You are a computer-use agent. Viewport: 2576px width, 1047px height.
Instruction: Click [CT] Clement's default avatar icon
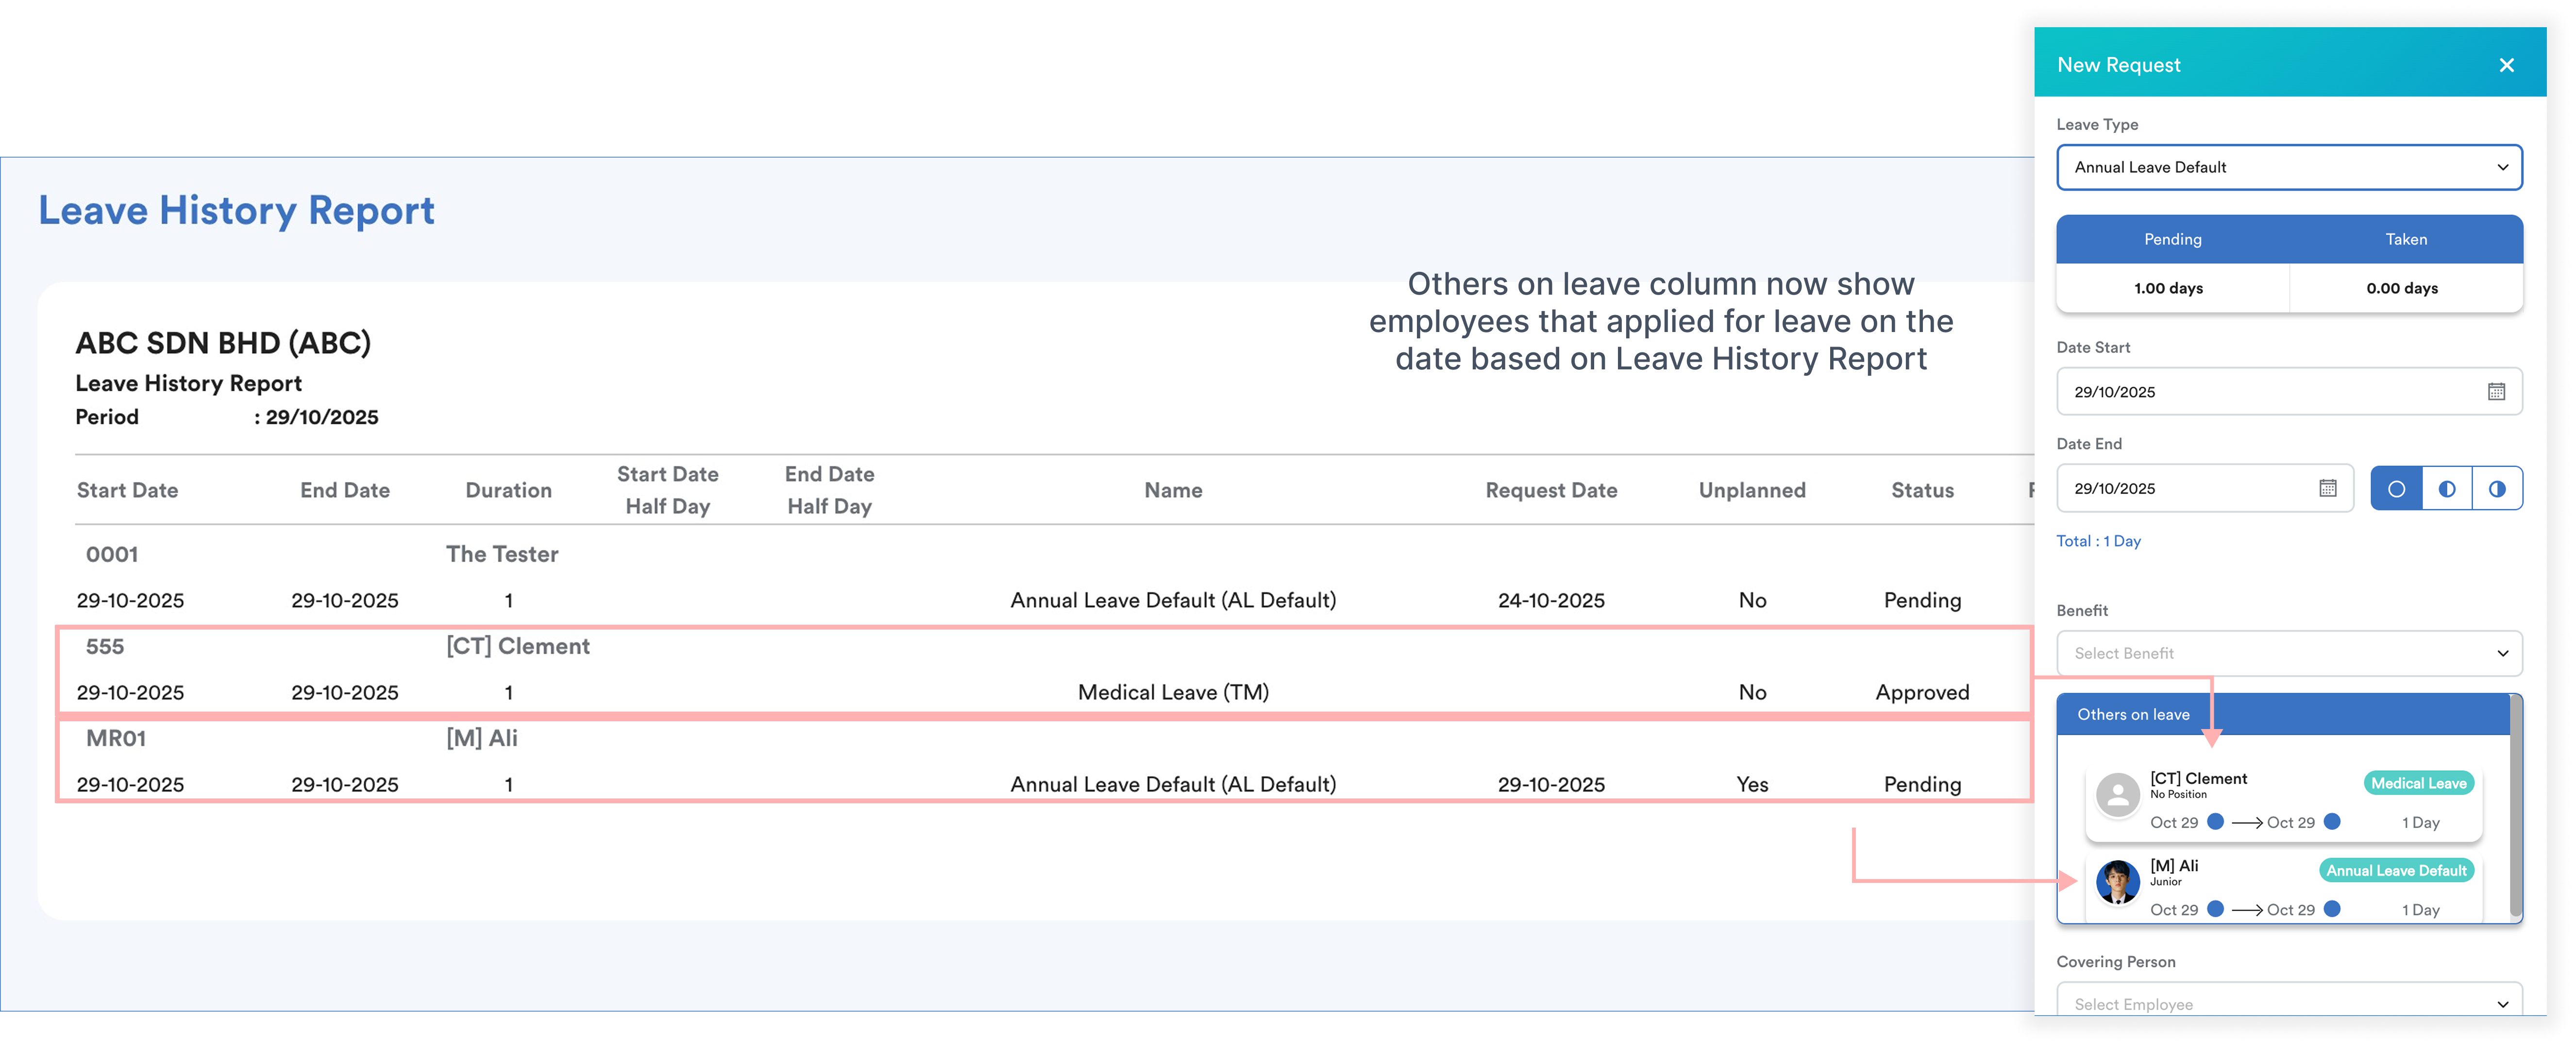tap(2117, 796)
